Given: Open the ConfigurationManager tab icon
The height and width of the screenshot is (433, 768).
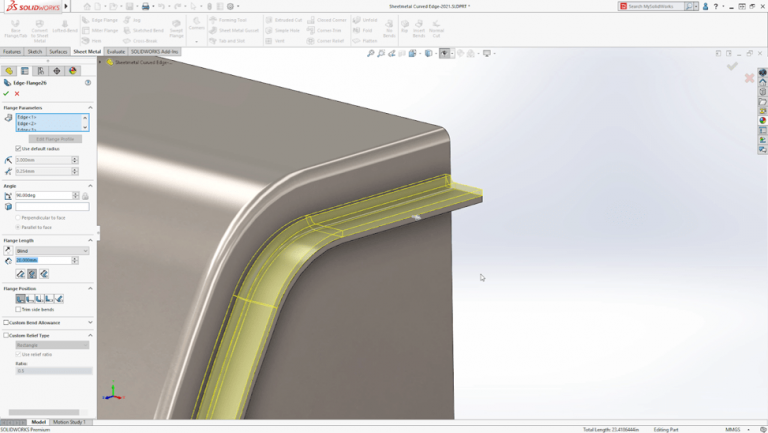Looking at the screenshot, I should (x=40, y=71).
